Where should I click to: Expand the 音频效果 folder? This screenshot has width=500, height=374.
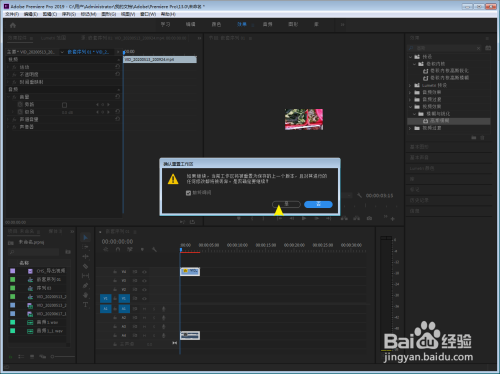tap(410, 92)
